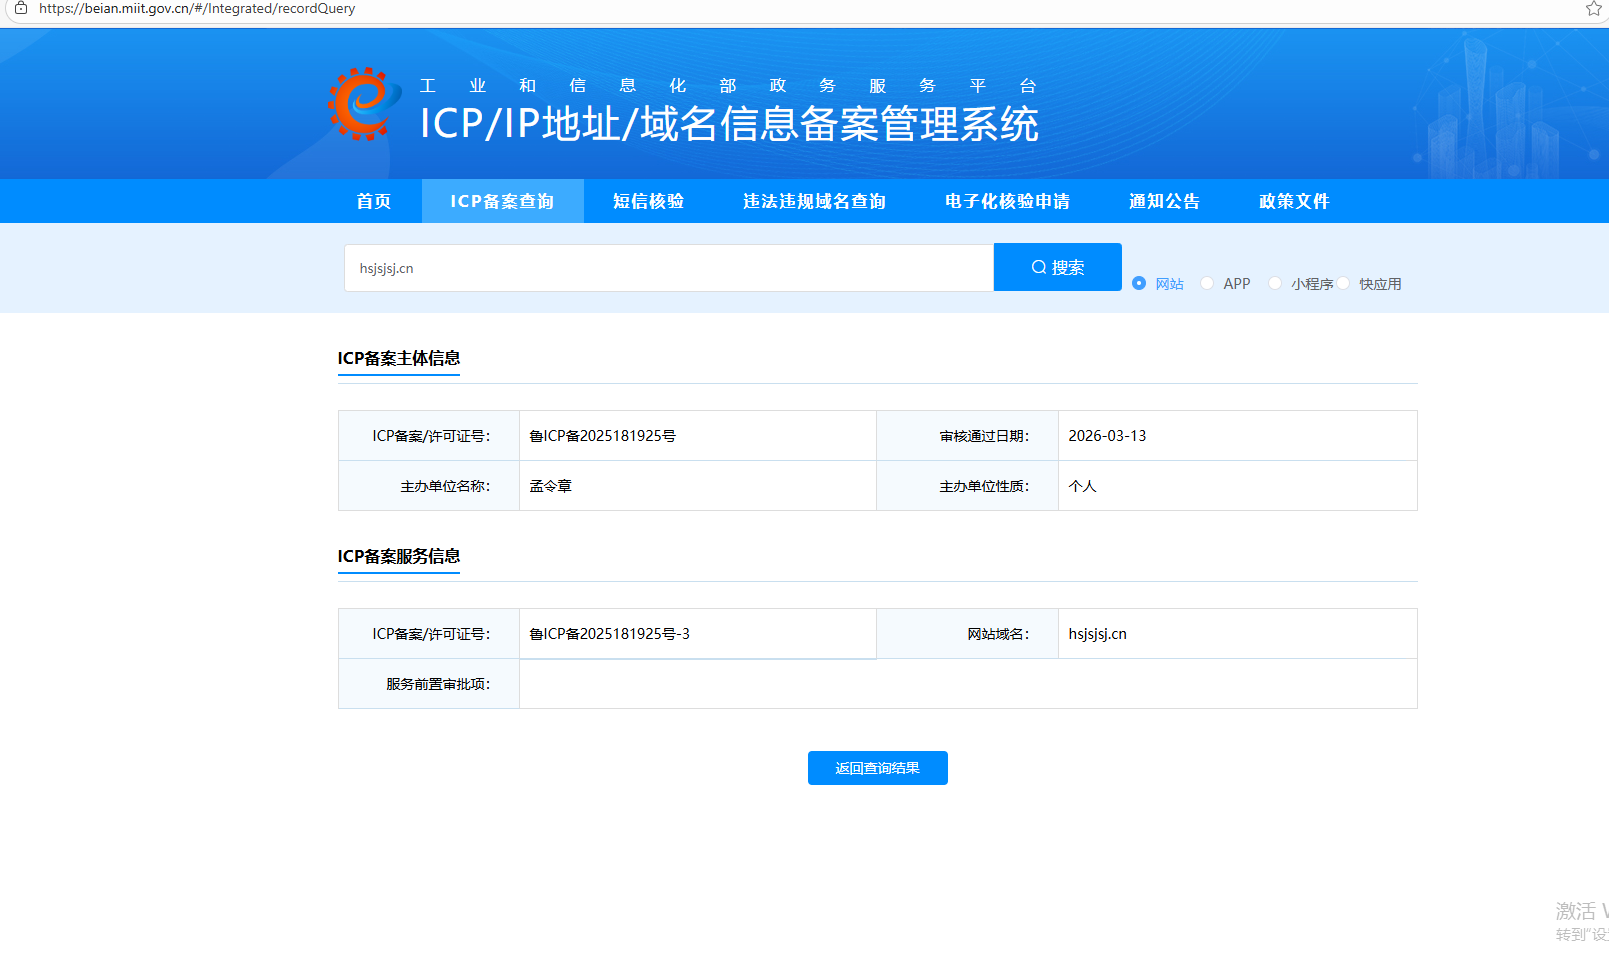Click the bookmark star icon

pyautogui.click(x=1593, y=9)
